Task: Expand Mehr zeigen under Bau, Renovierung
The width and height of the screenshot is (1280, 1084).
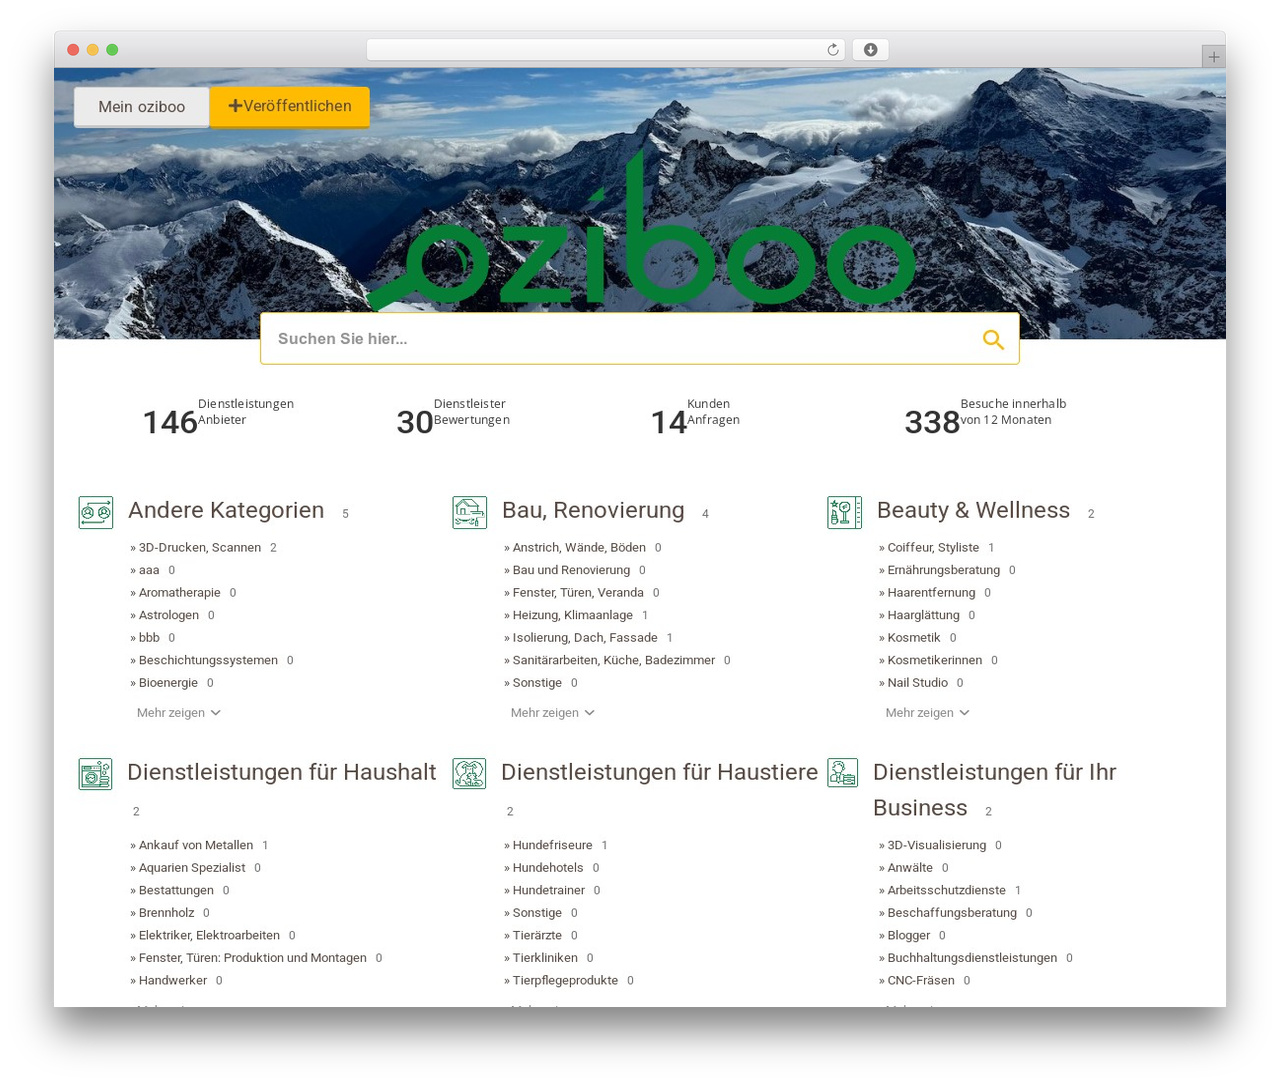Action: pos(553,713)
